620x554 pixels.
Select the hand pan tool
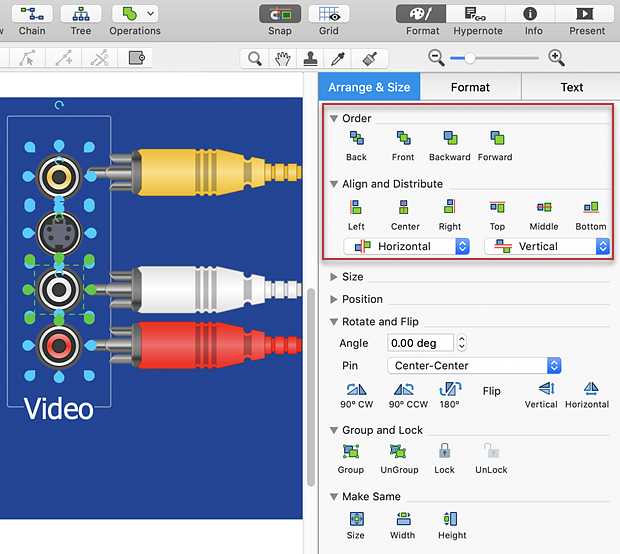pyautogui.click(x=283, y=59)
